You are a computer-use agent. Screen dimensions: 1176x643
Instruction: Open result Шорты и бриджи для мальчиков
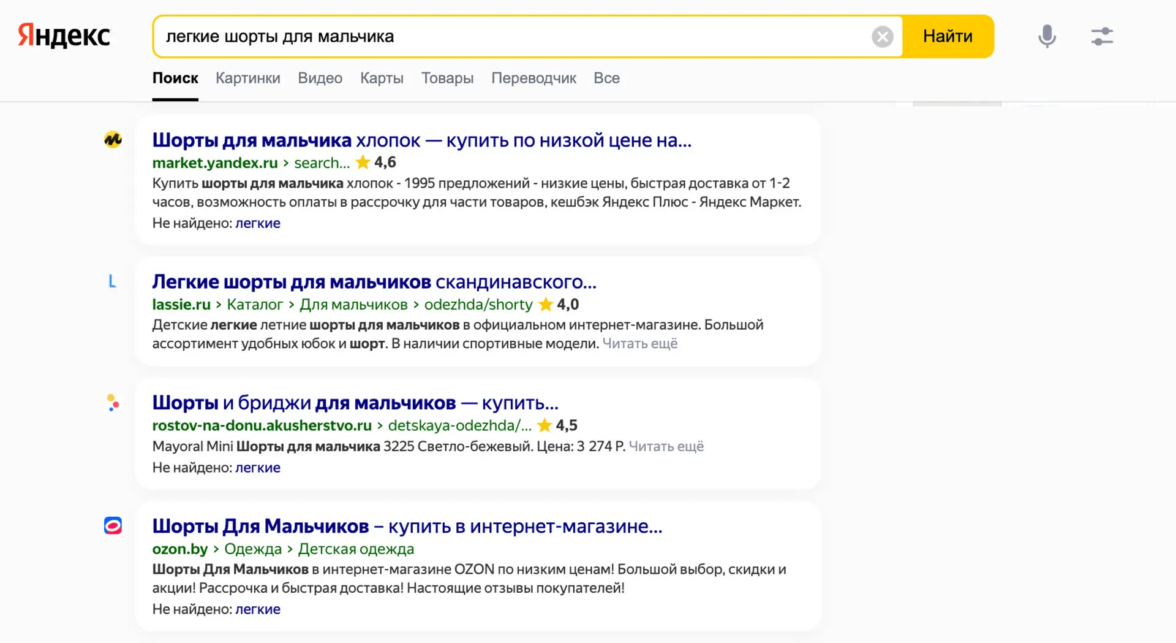356,403
